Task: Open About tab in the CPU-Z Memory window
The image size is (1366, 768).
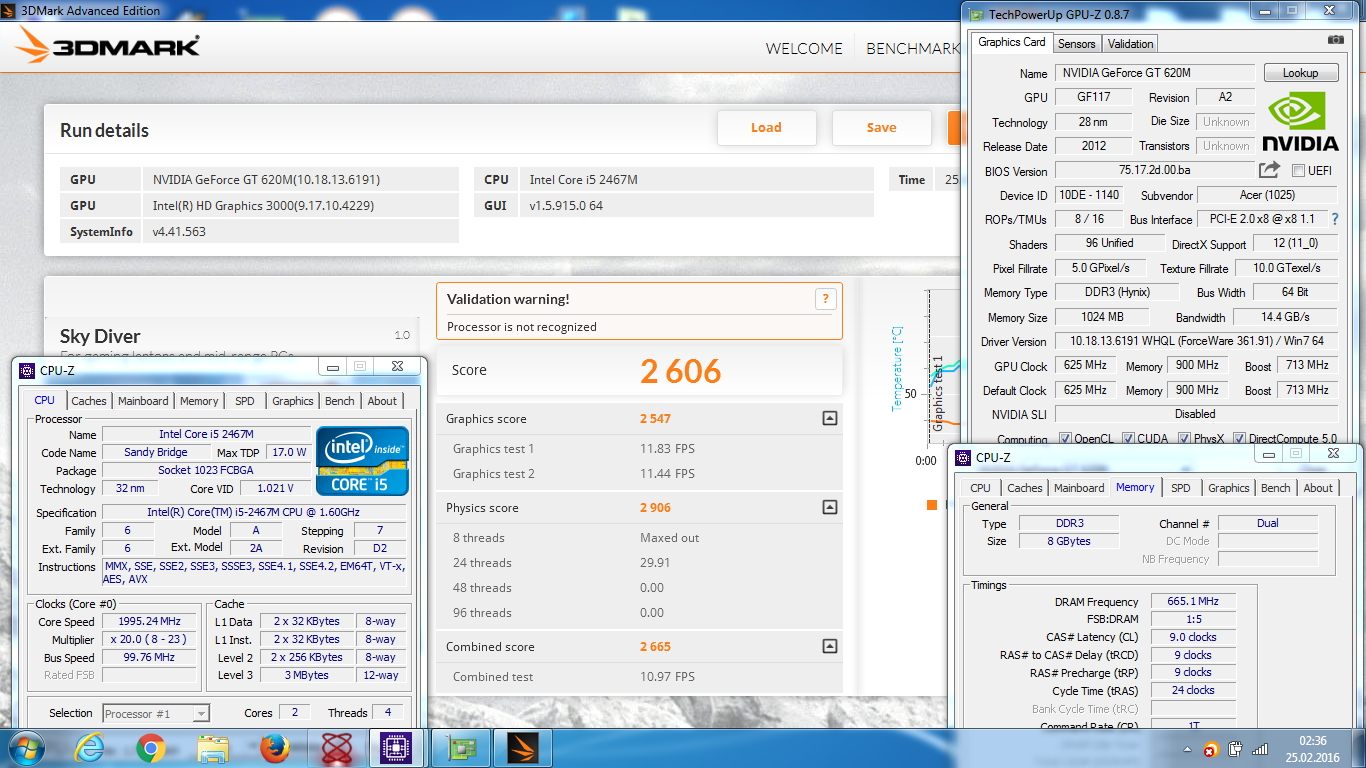Action: coord(1318,488)
